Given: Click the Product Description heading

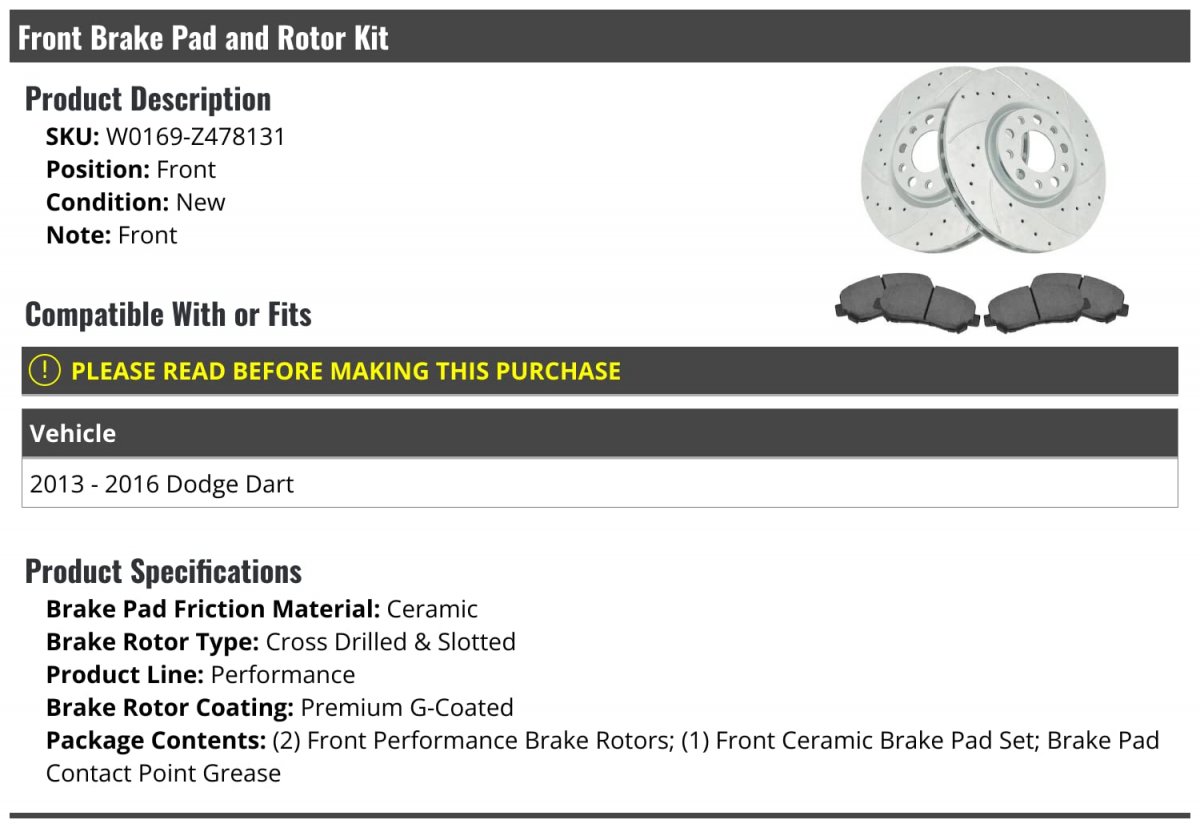Looking at the screenshot, I should click(148, 99).
